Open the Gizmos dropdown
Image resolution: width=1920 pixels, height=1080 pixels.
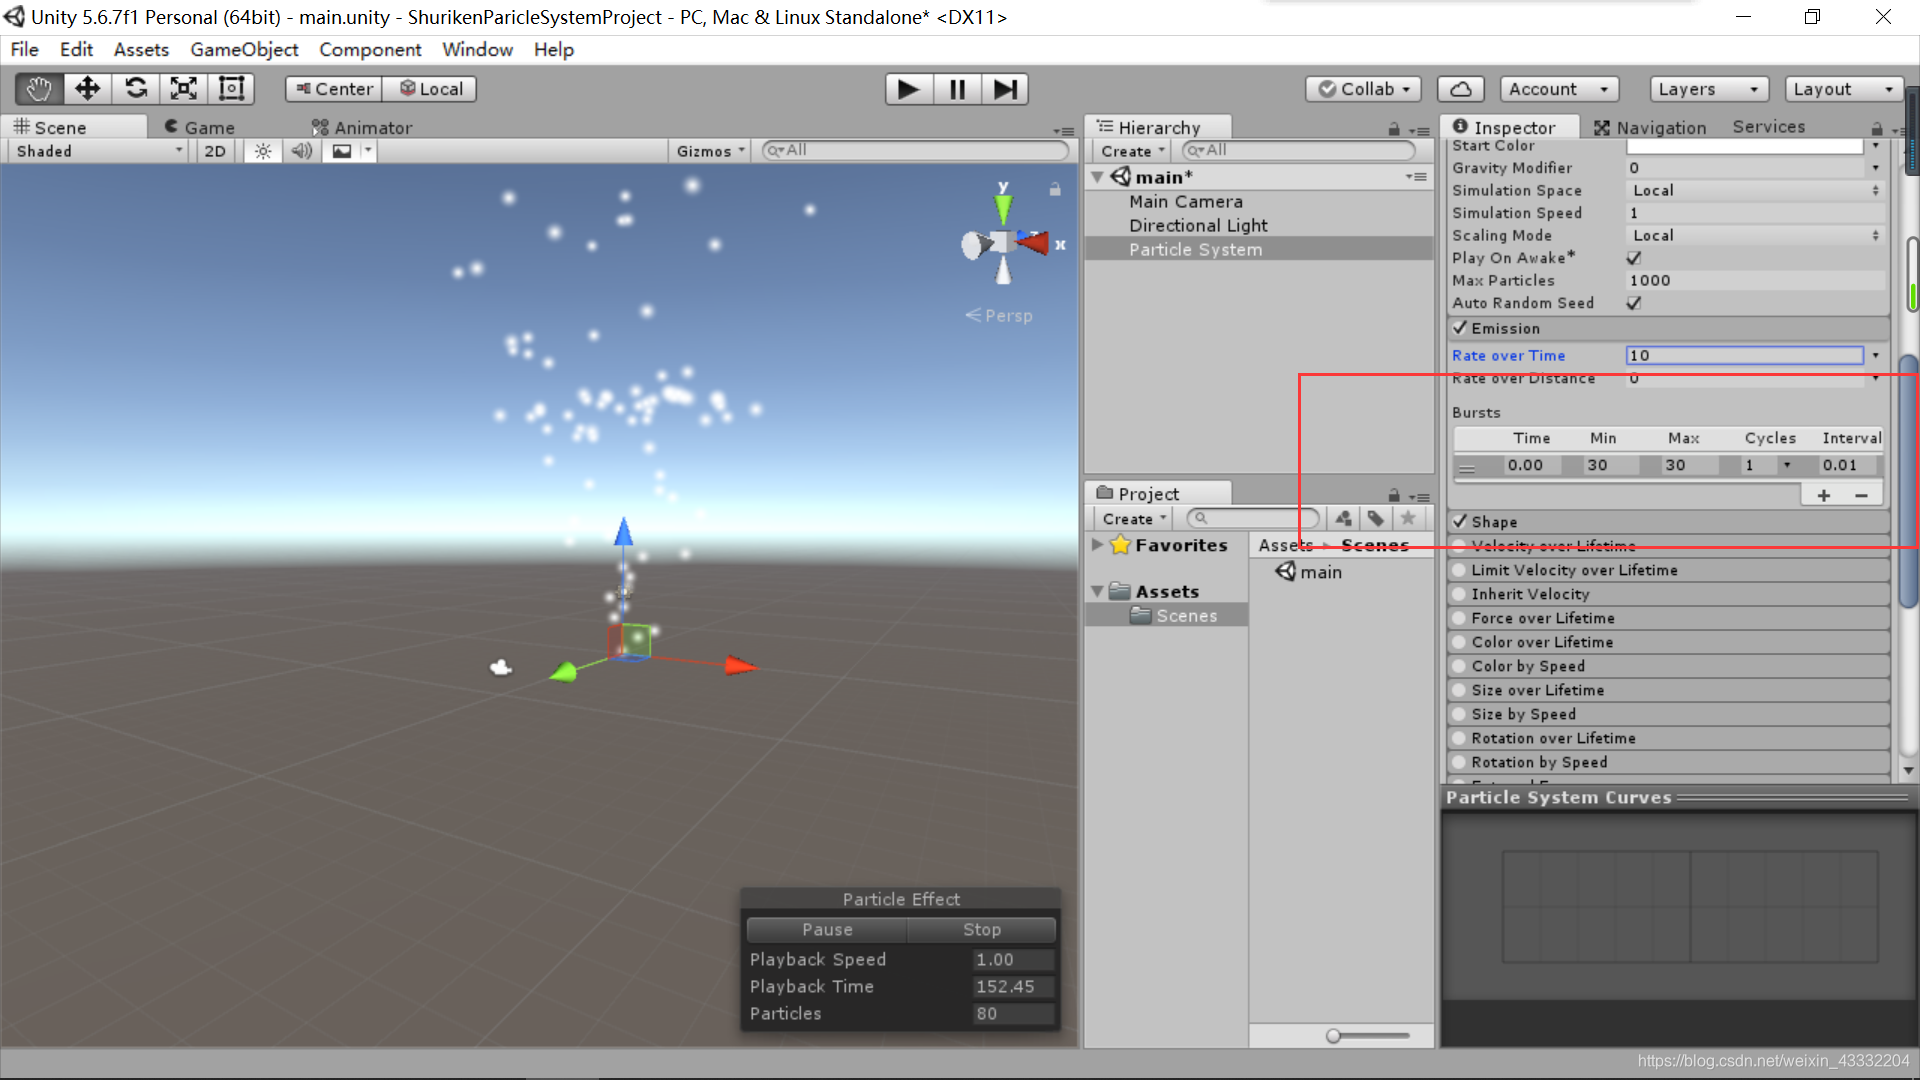point(711,151)
